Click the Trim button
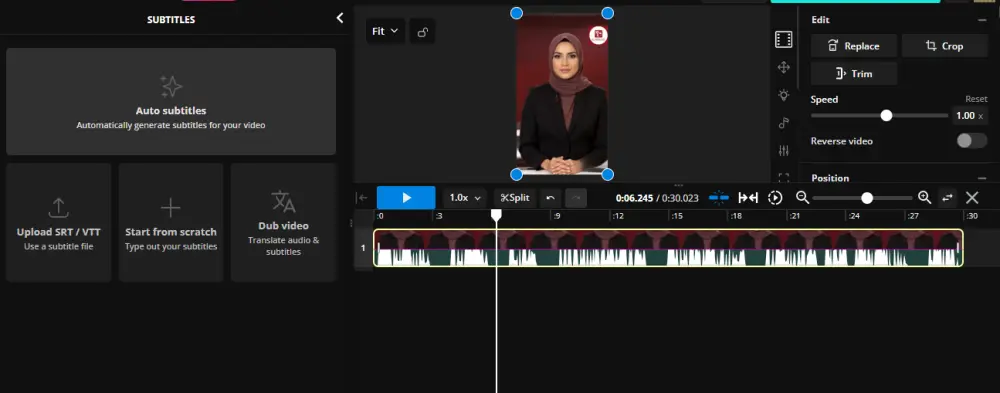Image resolution: width=1000 pixels, height=393 pixels. coord(854,74)
